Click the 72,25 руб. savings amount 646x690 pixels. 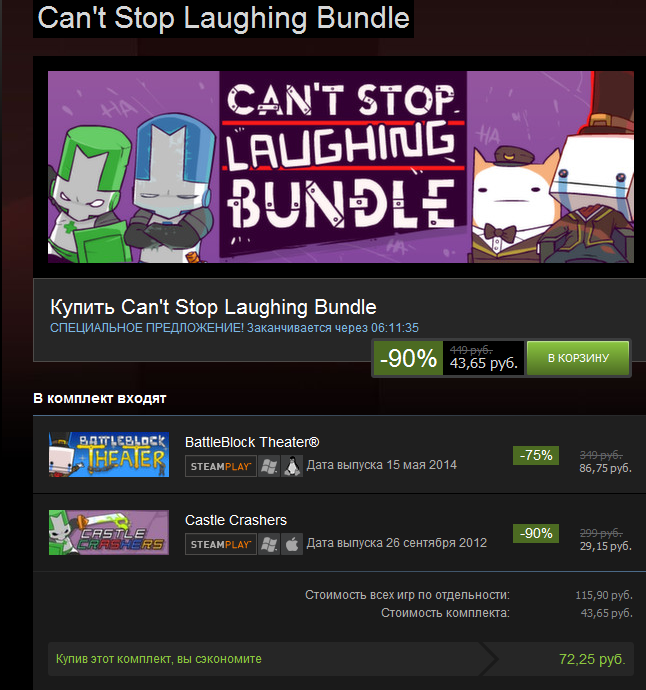coord(592,659)
